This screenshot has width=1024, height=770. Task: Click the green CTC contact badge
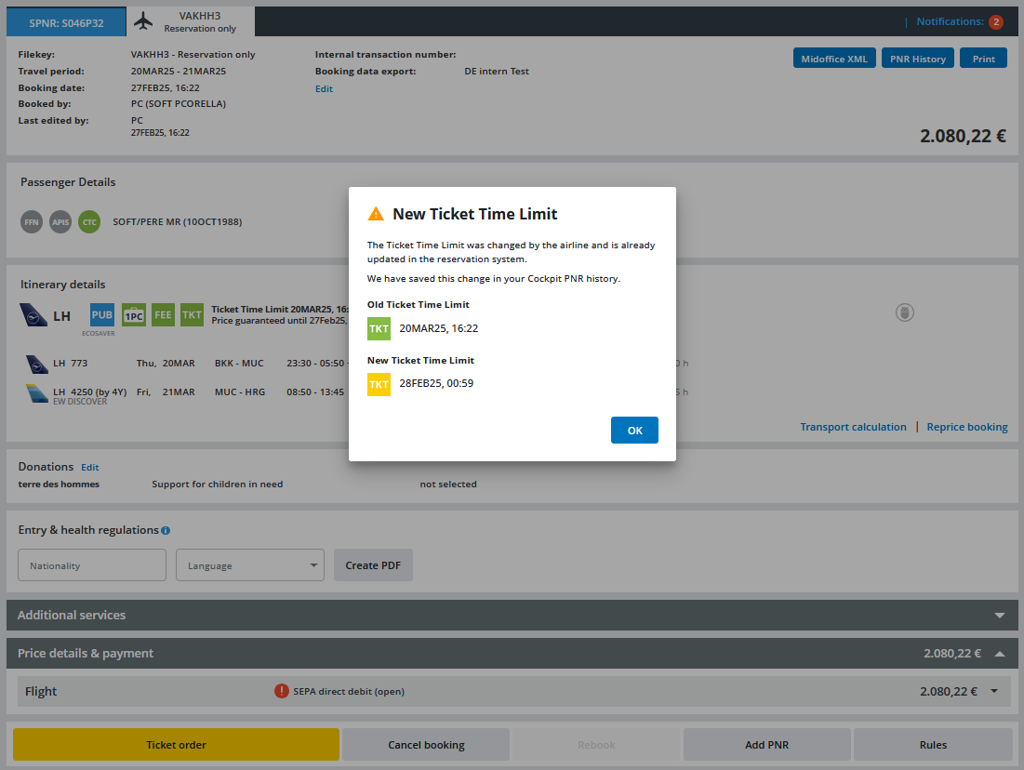tap(90, 222)
